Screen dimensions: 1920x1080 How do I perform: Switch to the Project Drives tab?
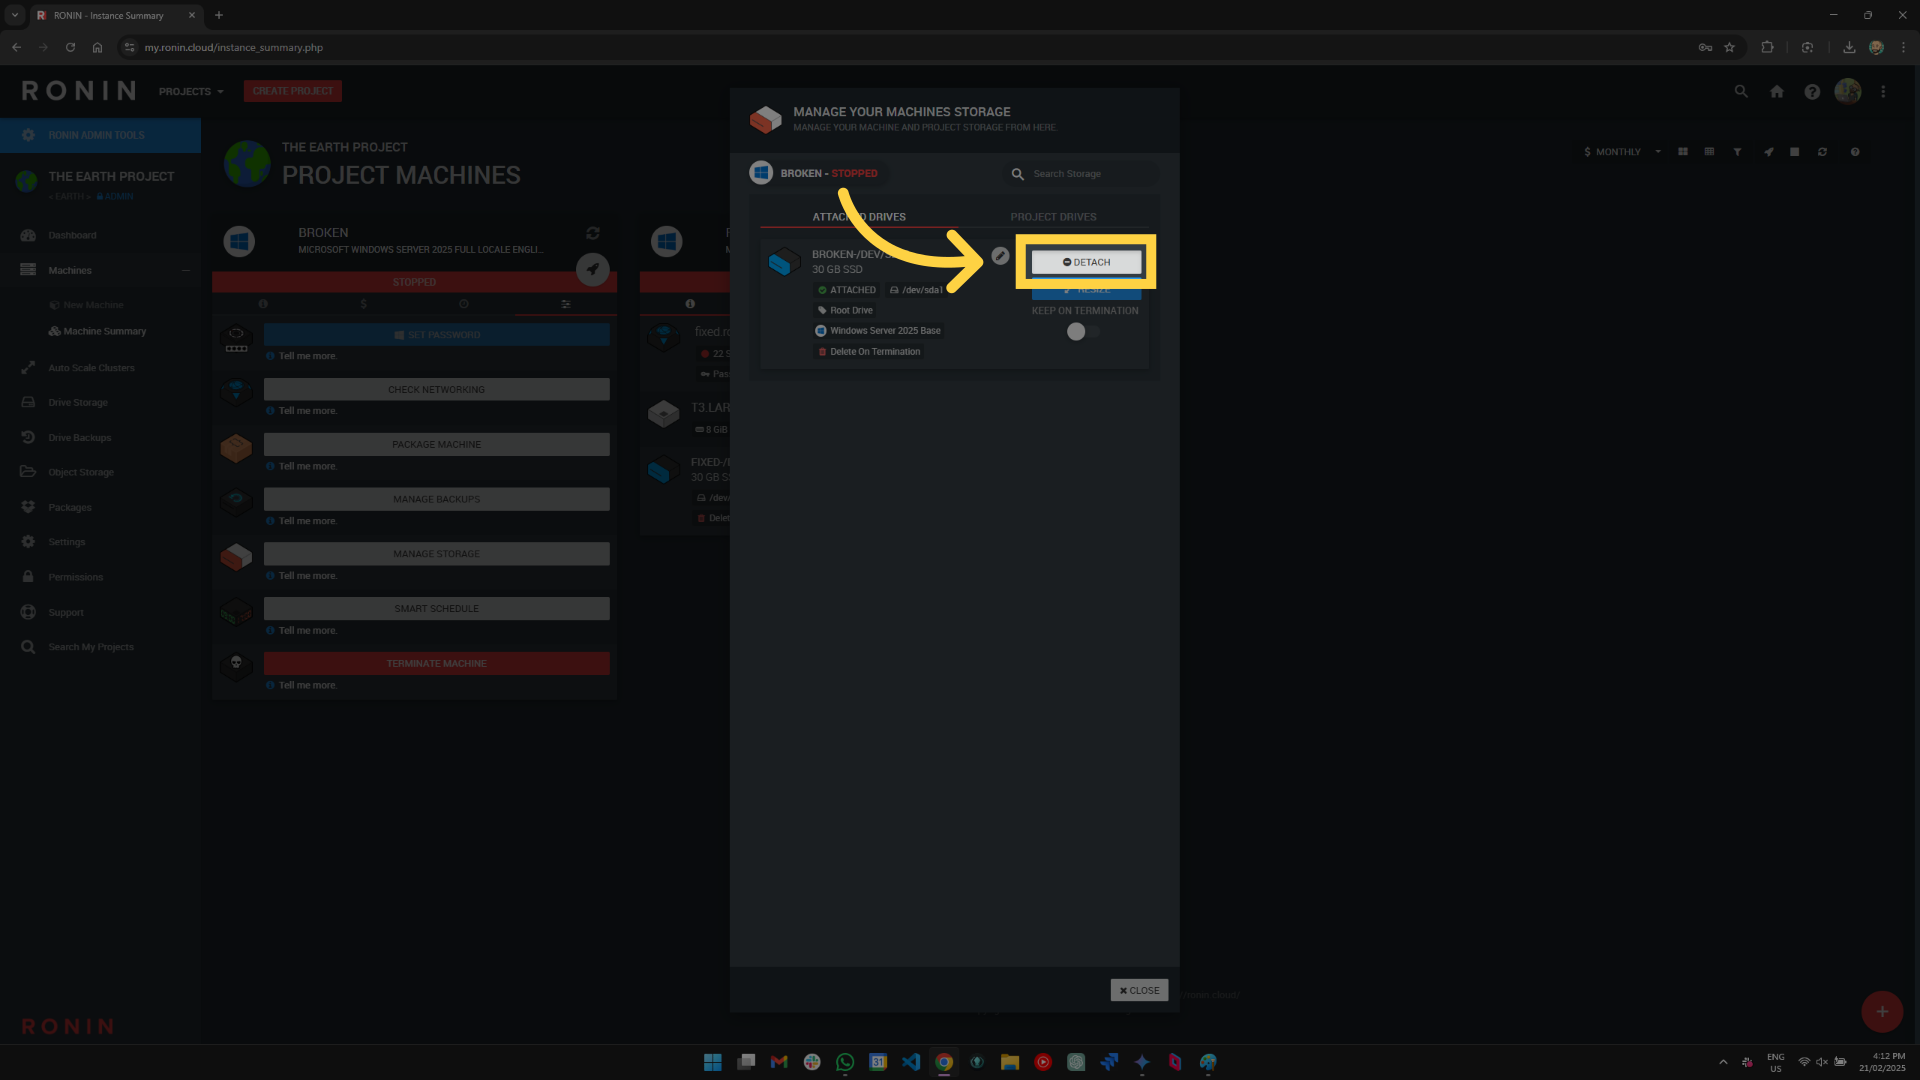pyautogui.click(x=1053, y=217)
